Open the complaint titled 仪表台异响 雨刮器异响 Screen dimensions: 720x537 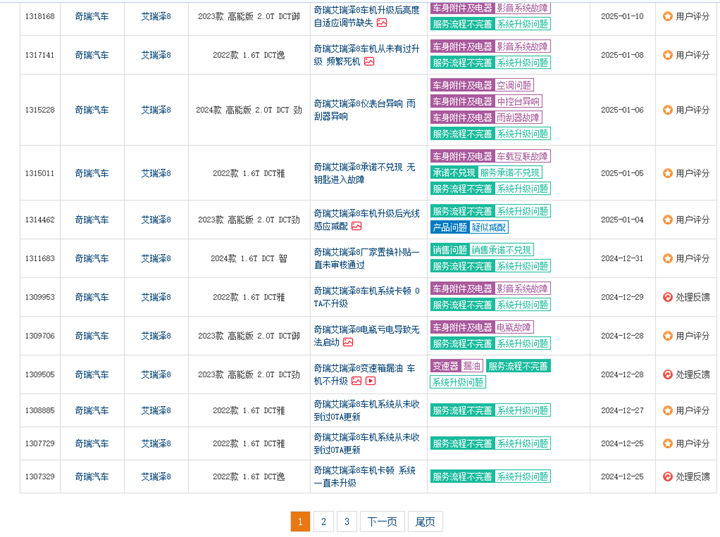pos(365,110)
